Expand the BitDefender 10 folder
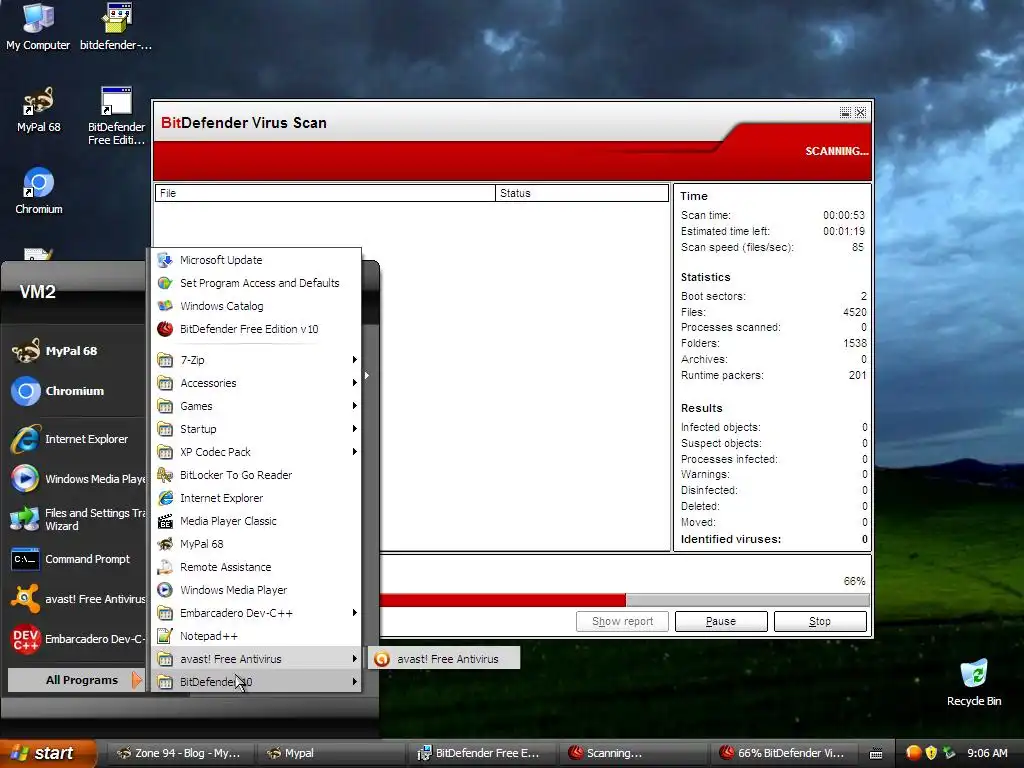This screenshot has height=768, width=1024. coord(257,682)
